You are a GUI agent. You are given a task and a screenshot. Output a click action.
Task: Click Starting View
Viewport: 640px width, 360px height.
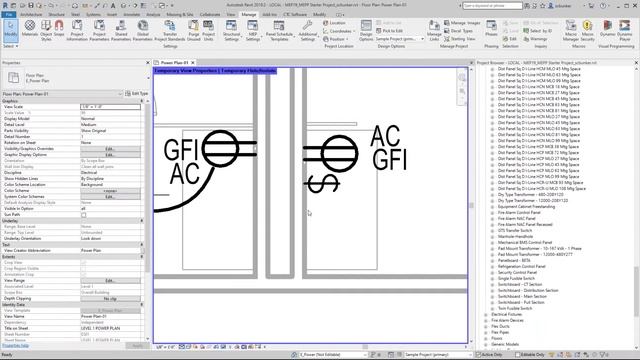[460, 39]
